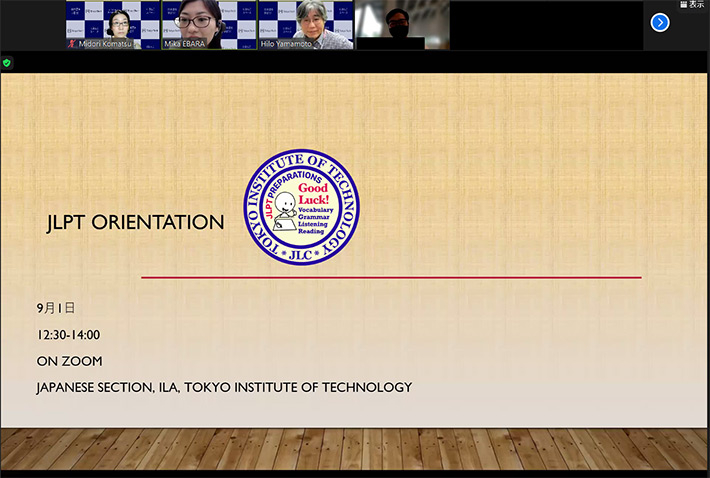Click the 9月1日 date text
The height and width of the screenshot is (478, 710).
tap(56, 308)
